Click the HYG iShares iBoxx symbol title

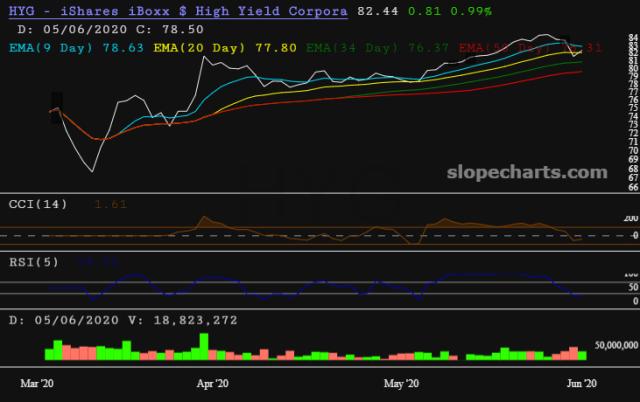coord(178,11)
